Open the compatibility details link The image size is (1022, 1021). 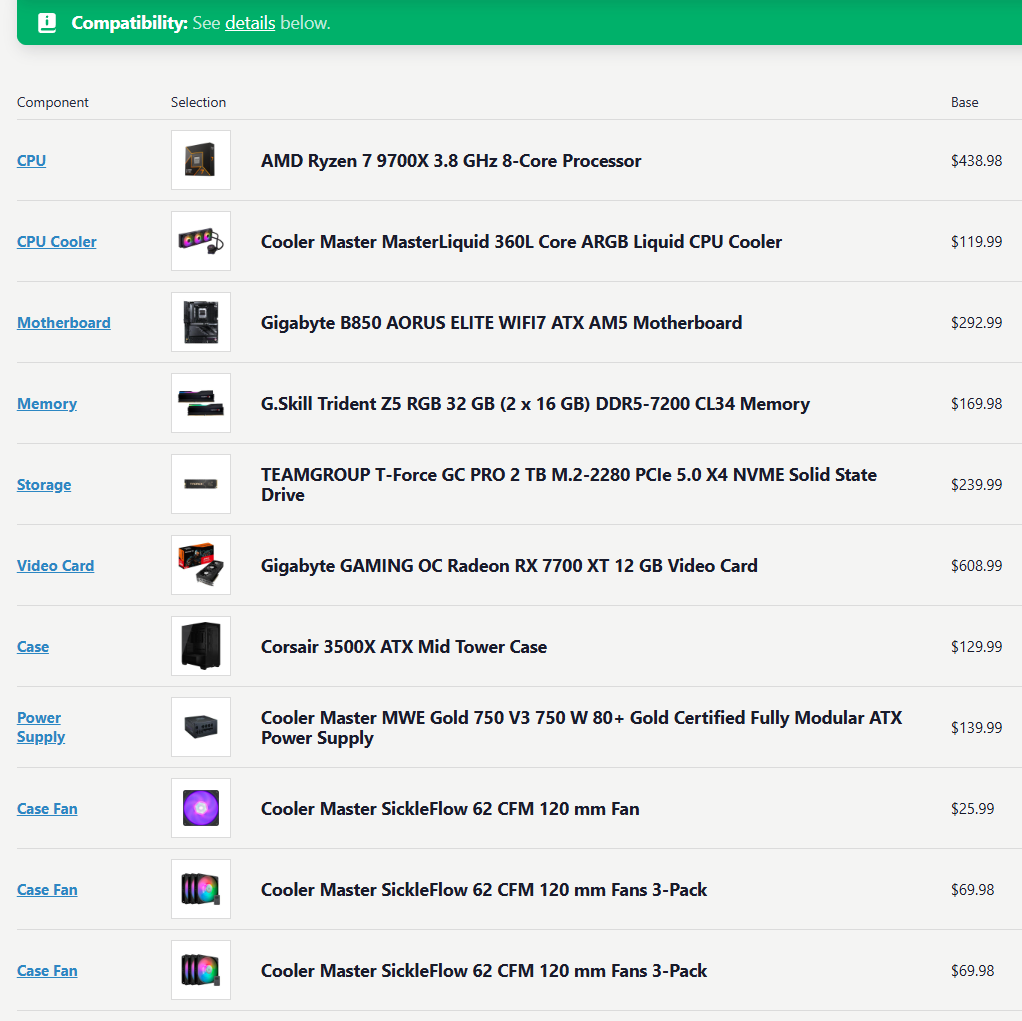(250, 23)
